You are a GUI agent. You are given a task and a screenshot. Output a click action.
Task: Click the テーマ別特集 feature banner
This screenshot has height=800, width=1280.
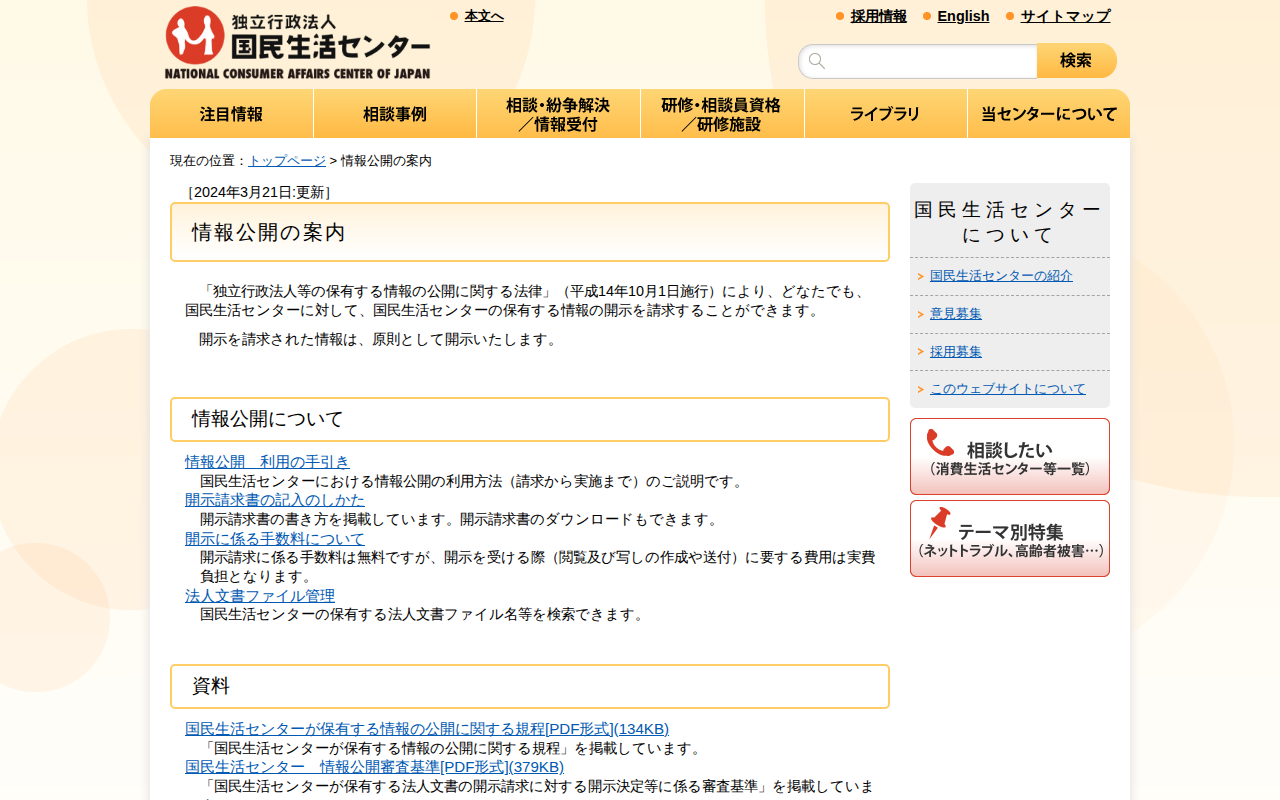[x=1010, y=539]
